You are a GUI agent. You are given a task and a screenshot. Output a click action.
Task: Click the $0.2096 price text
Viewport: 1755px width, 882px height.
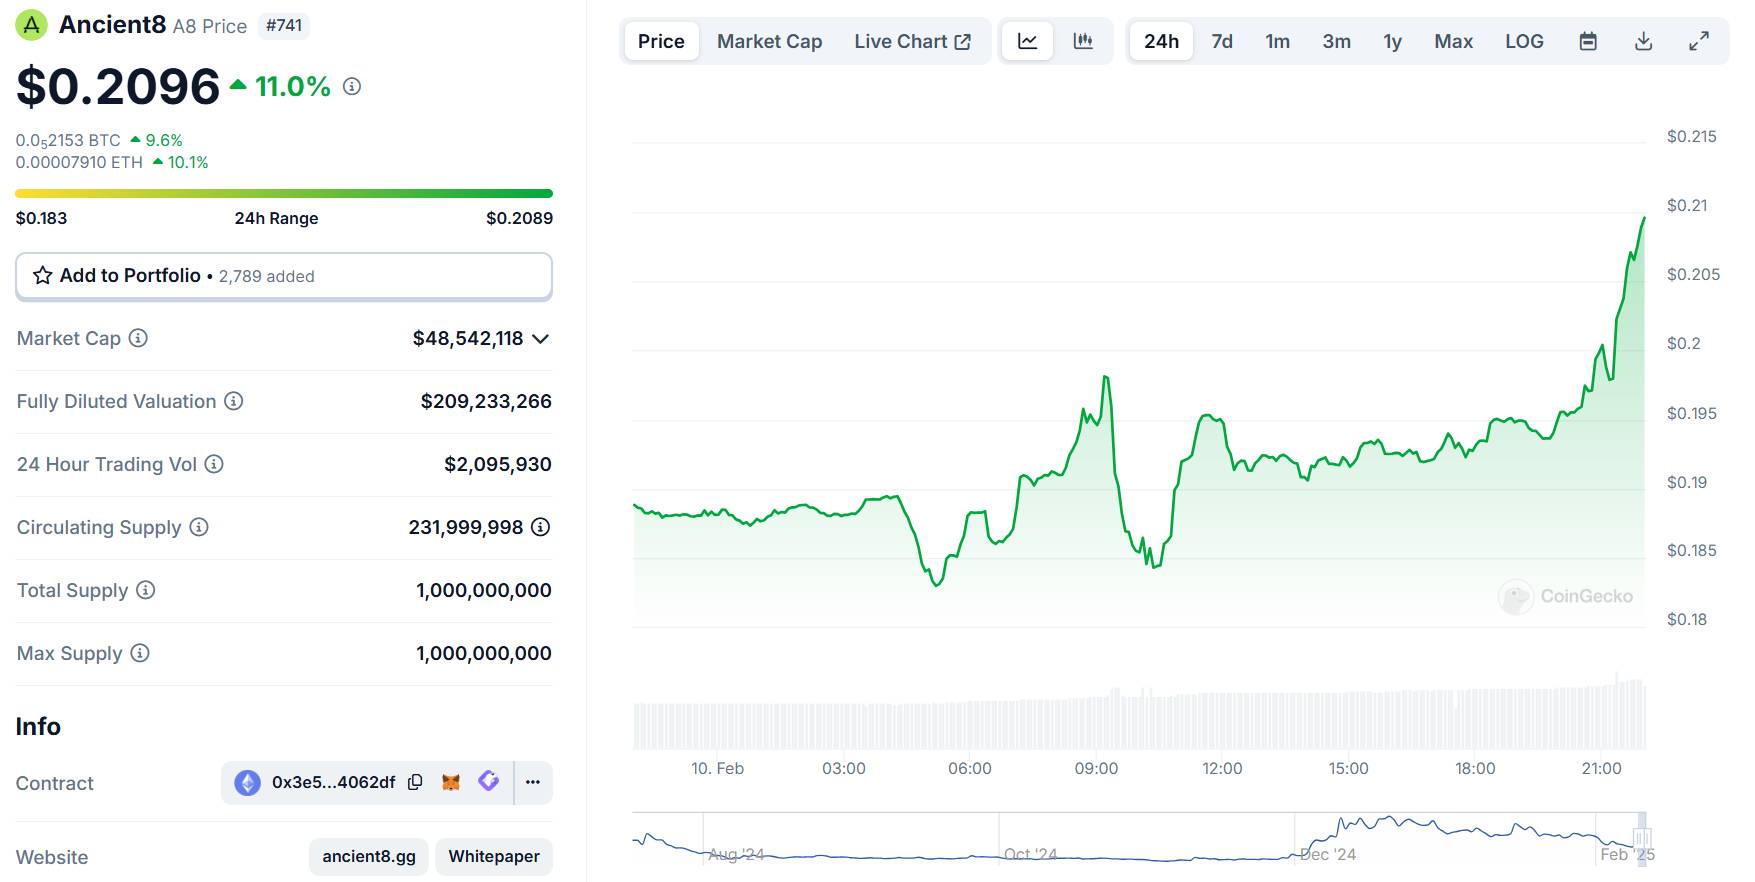tap(118, 86)
